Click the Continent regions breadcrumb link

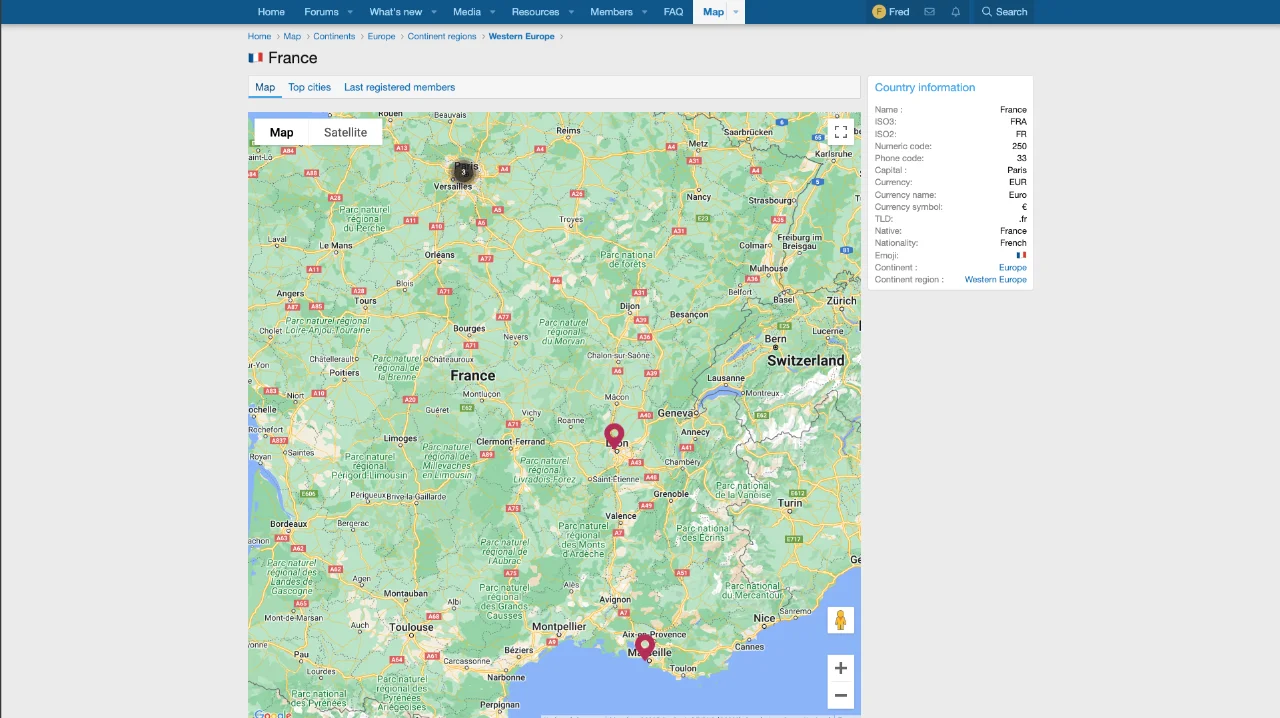442,36
